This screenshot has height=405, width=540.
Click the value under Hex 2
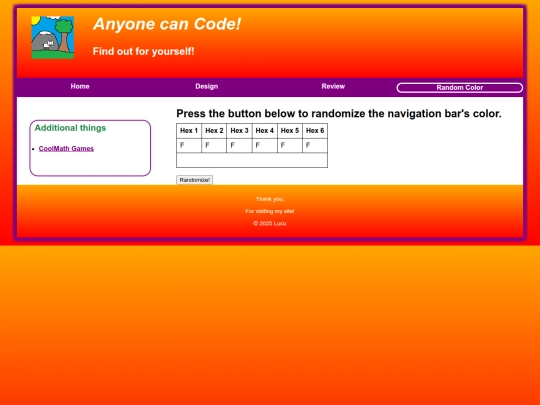point(214,146)
